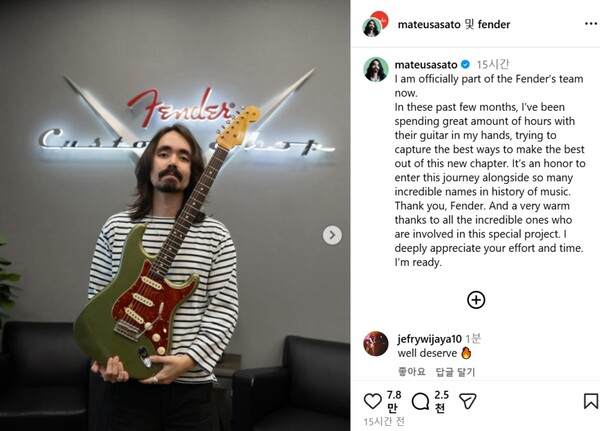This screenshot has width=600, height=431.
Task: Click the blue verified badge
Action: 465,65
